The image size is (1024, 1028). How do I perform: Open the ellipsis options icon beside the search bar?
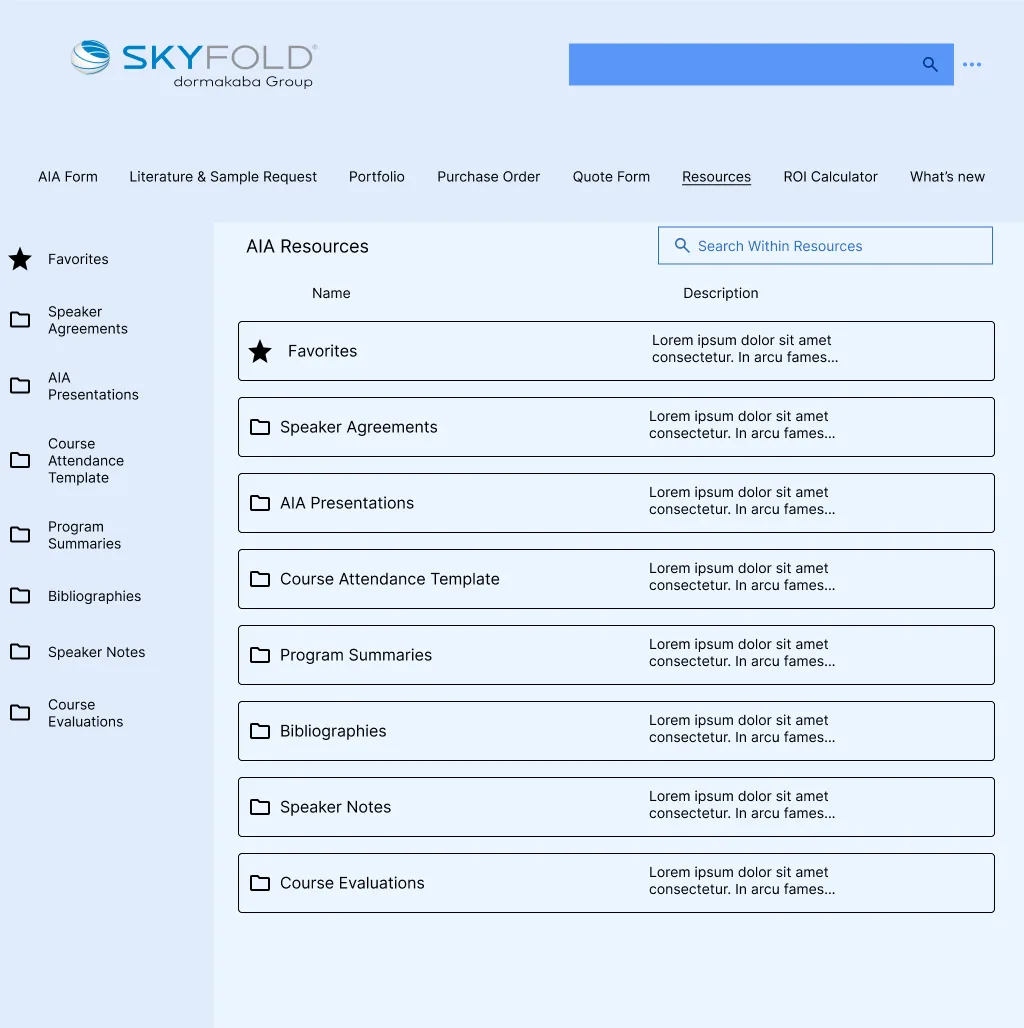[x=972, y=64]
